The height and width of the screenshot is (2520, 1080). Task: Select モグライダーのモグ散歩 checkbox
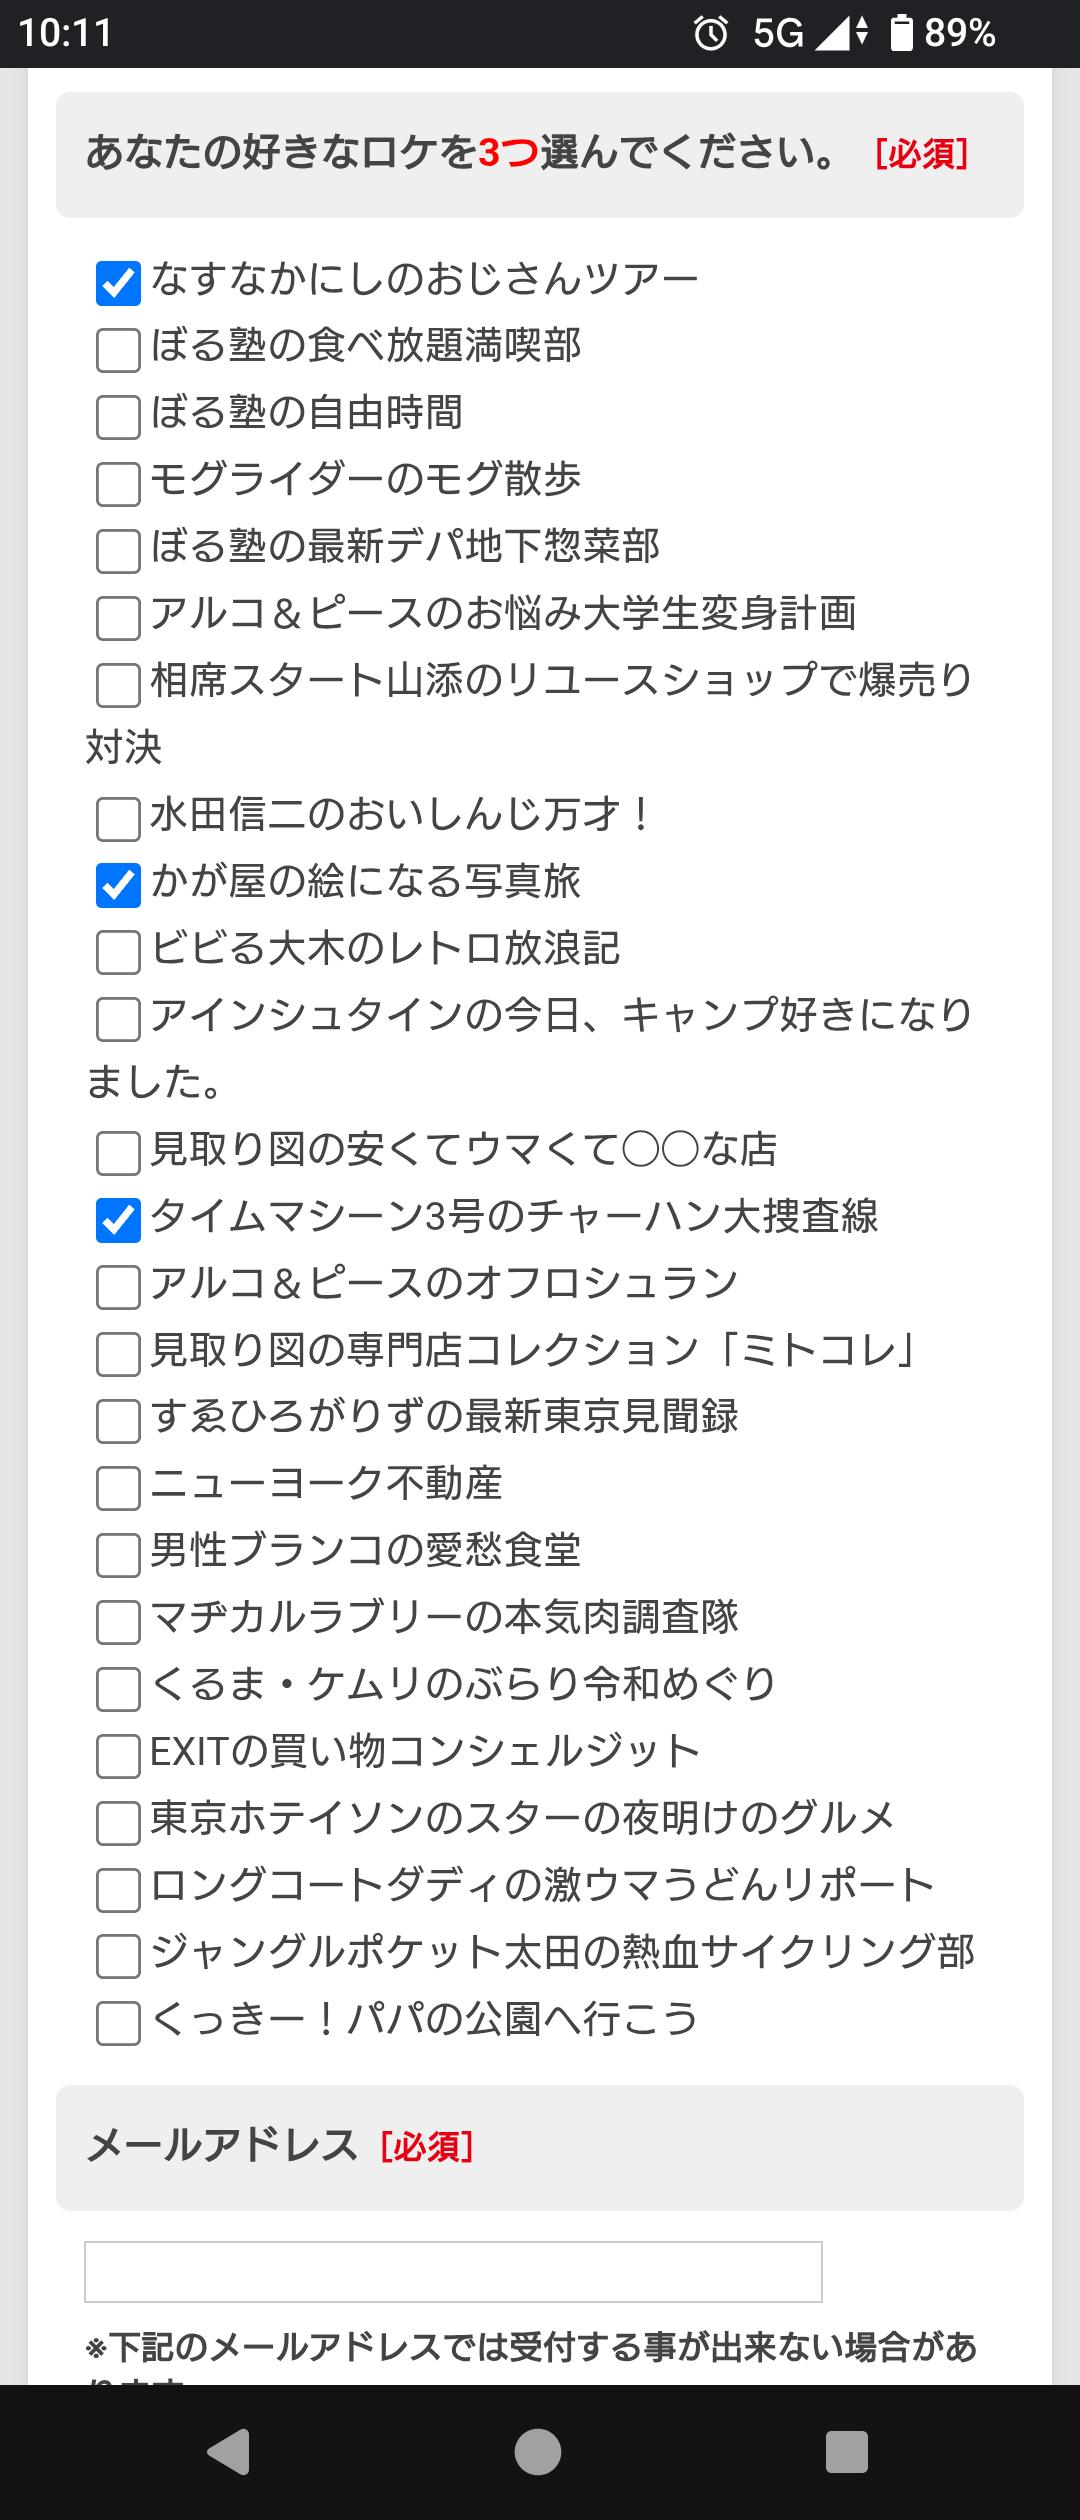[118, 484]
